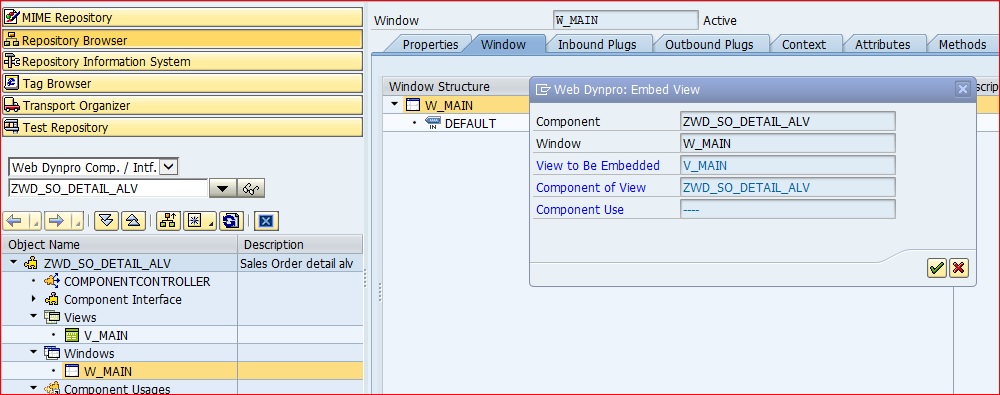Expand the Component Interface node

[x=34, y=299]
